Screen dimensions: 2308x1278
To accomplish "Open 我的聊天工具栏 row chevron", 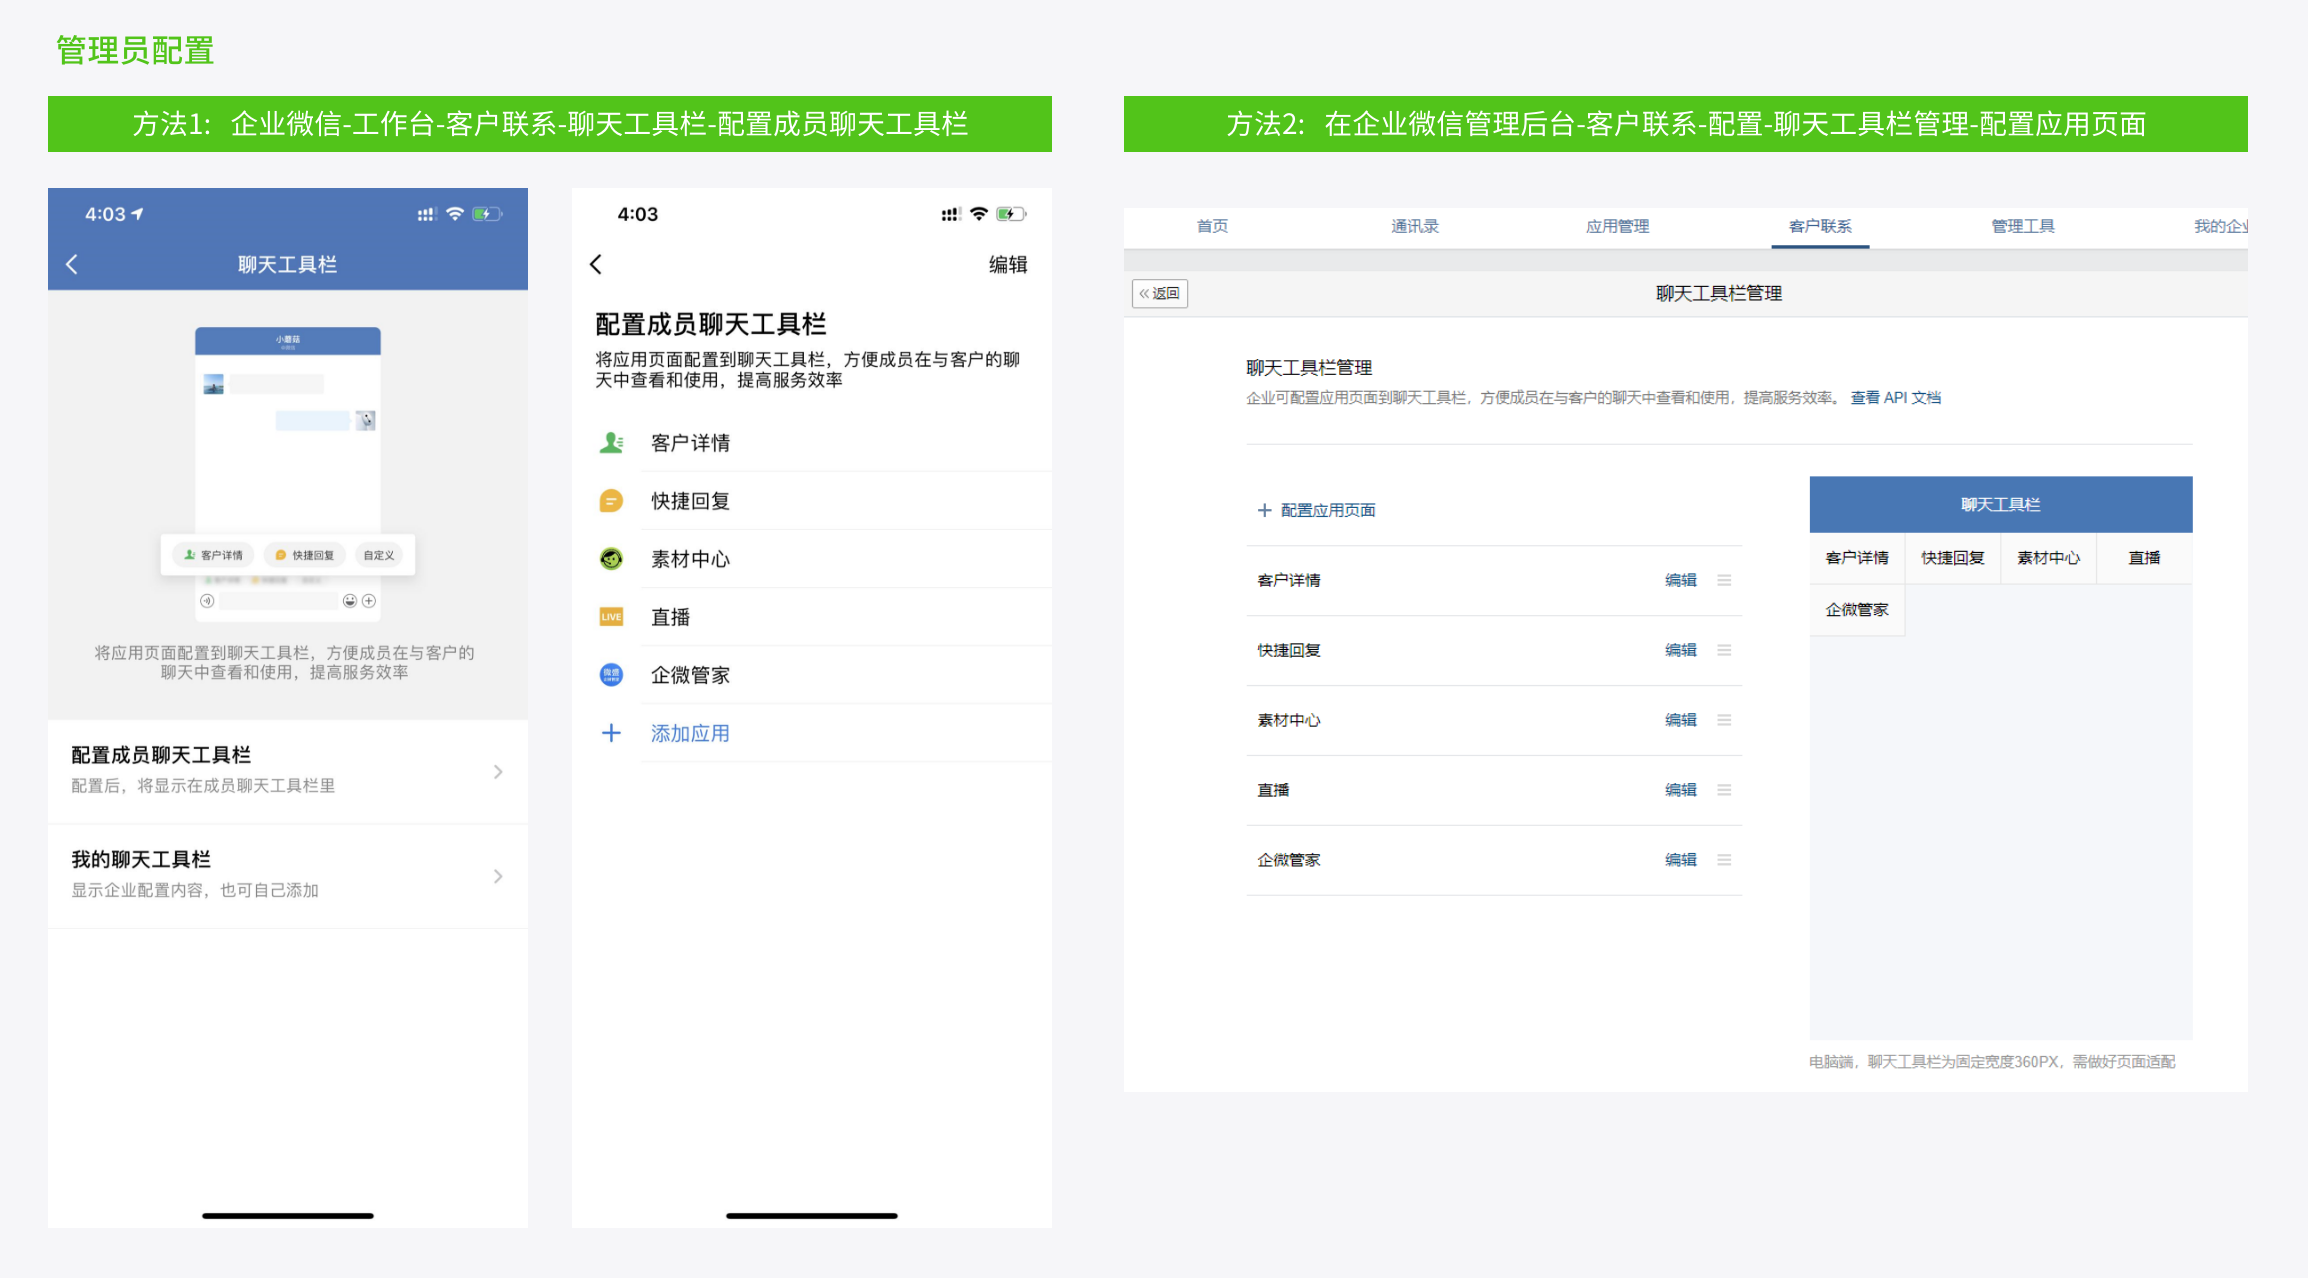I will [498, 876].
